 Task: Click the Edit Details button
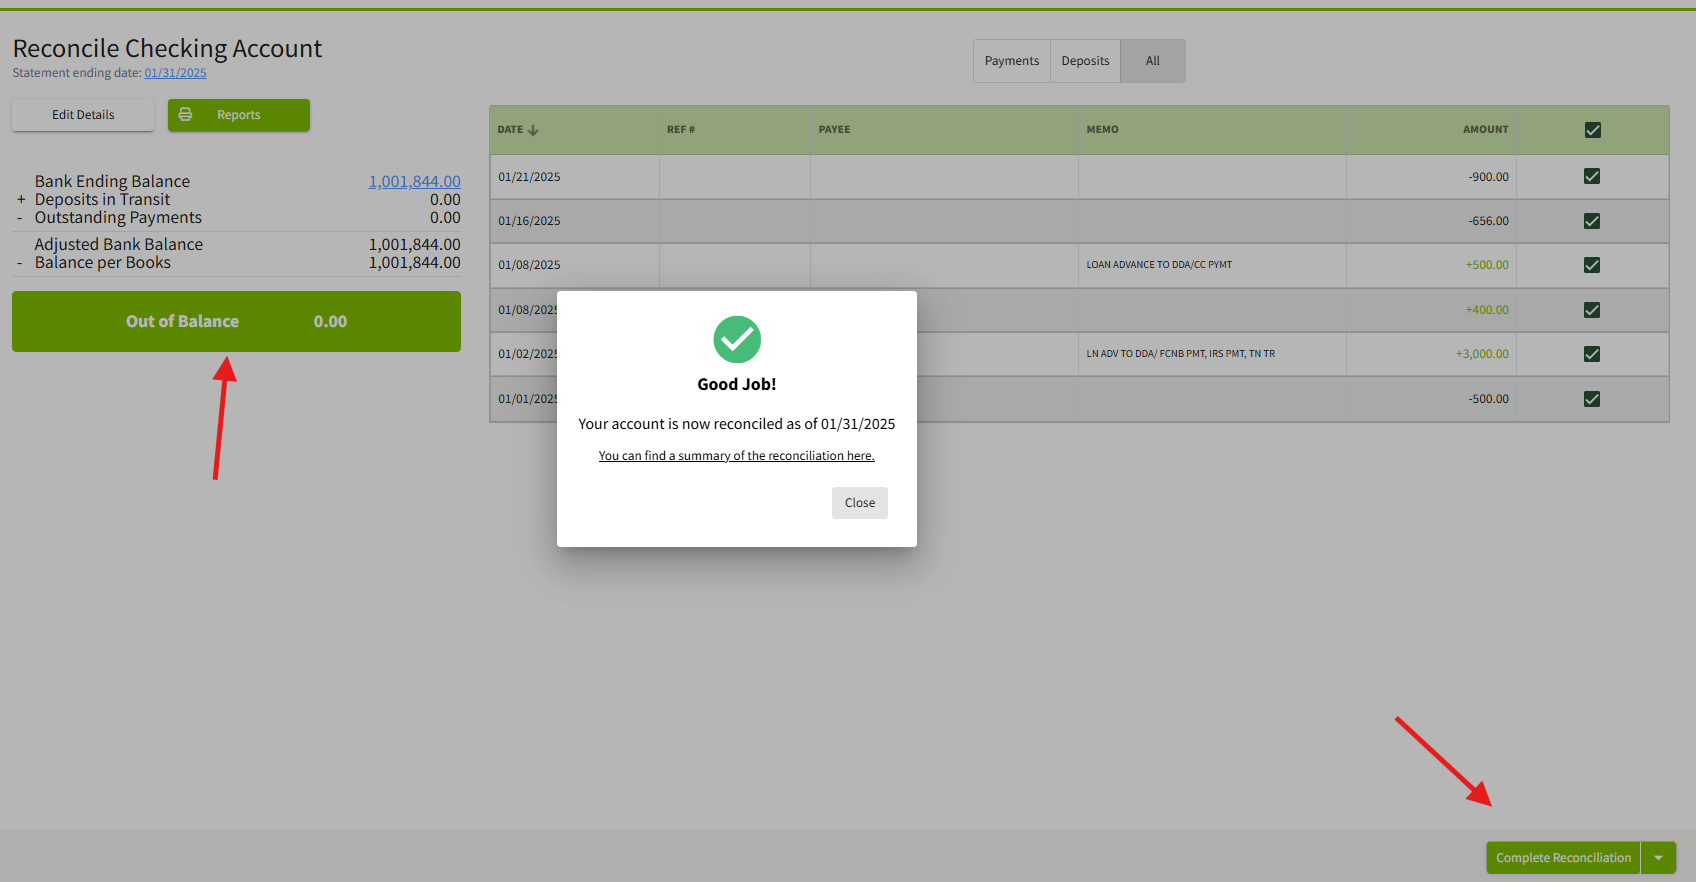pyautogui.click(x=83, y=115)
